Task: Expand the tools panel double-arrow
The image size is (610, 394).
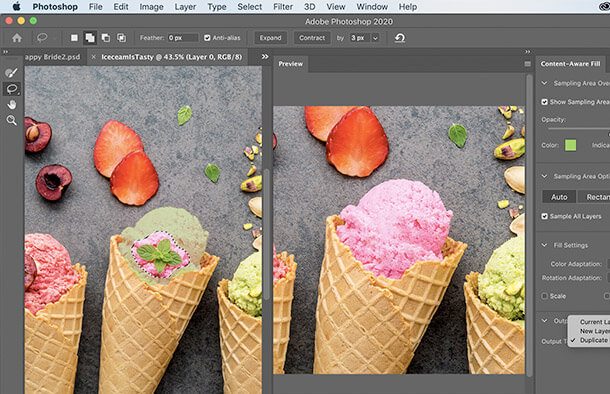Action: point(5,52)
